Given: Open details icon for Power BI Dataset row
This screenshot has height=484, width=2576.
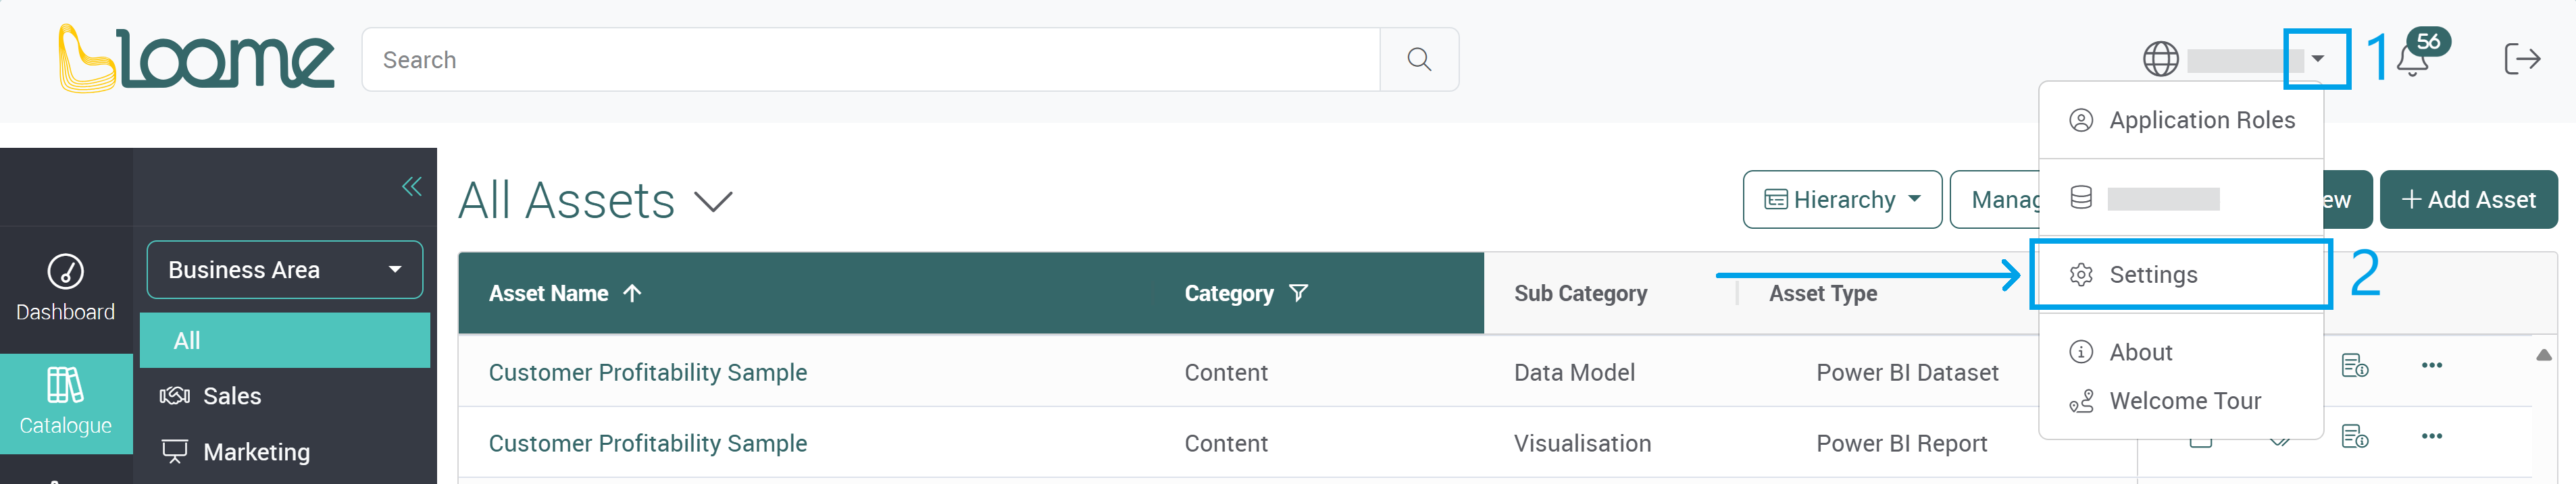Looking at the screenshot, I should pos(2354,366).
